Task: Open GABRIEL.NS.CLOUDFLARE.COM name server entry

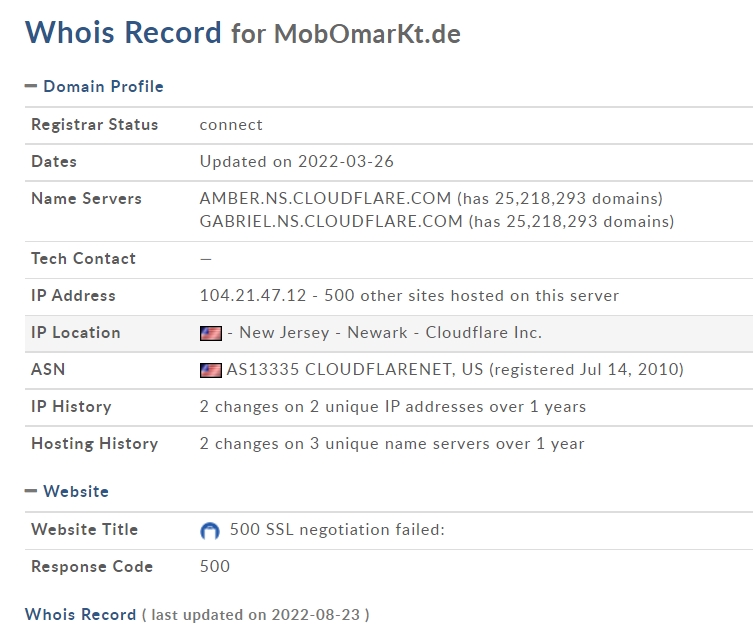Action: pos(331,221)
